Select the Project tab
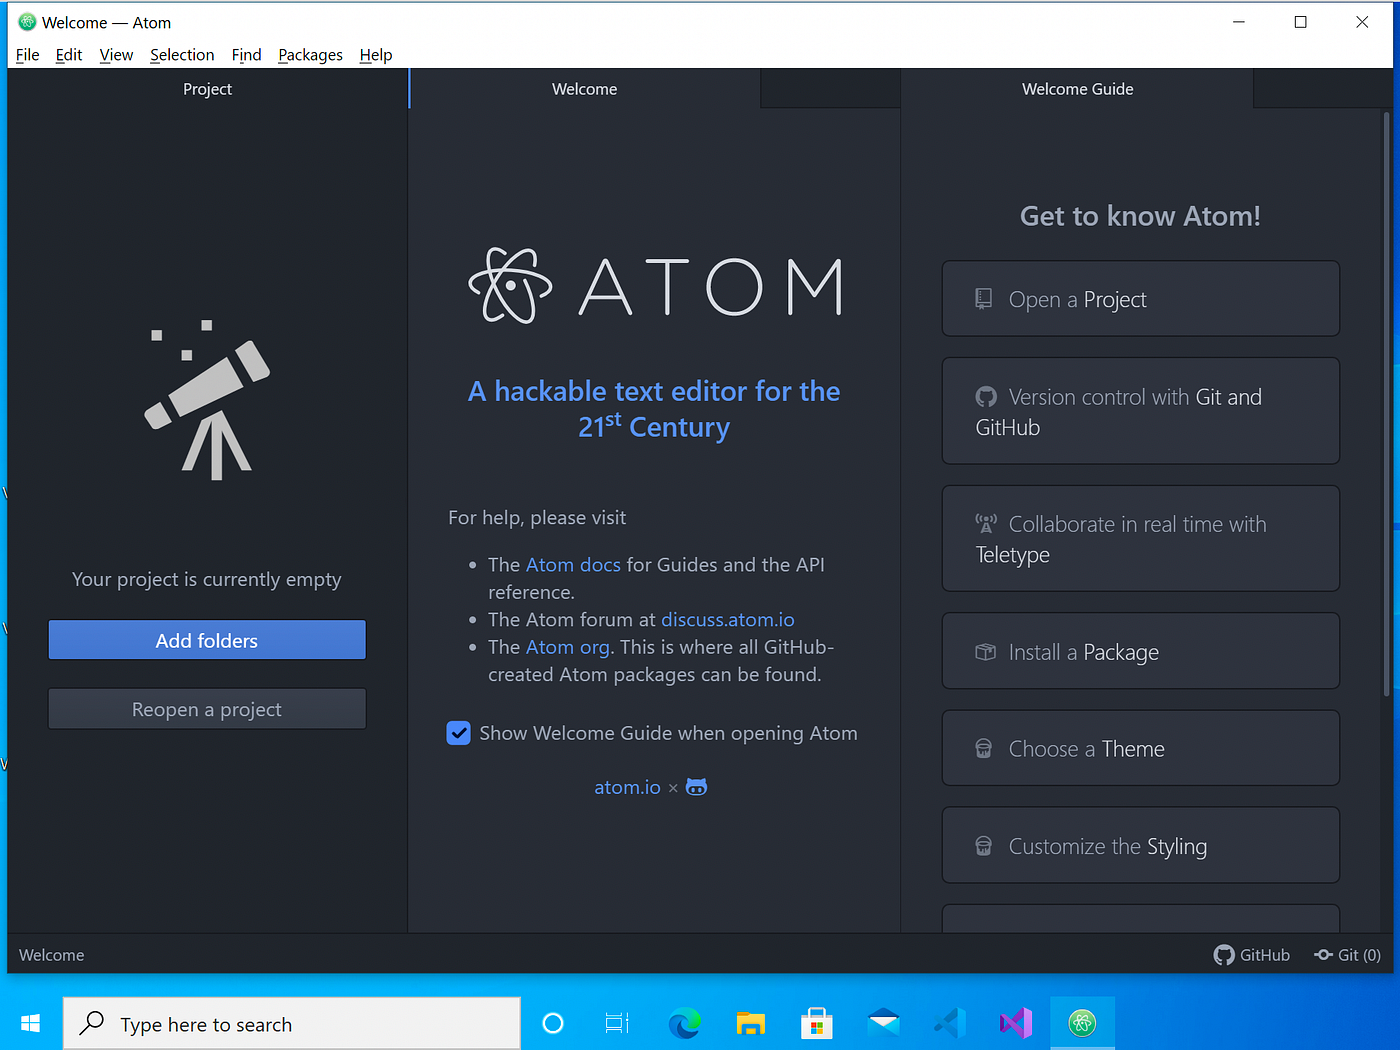This screenshot has height=1050, width=1400. pyautogui.click(x=207, y=89)
